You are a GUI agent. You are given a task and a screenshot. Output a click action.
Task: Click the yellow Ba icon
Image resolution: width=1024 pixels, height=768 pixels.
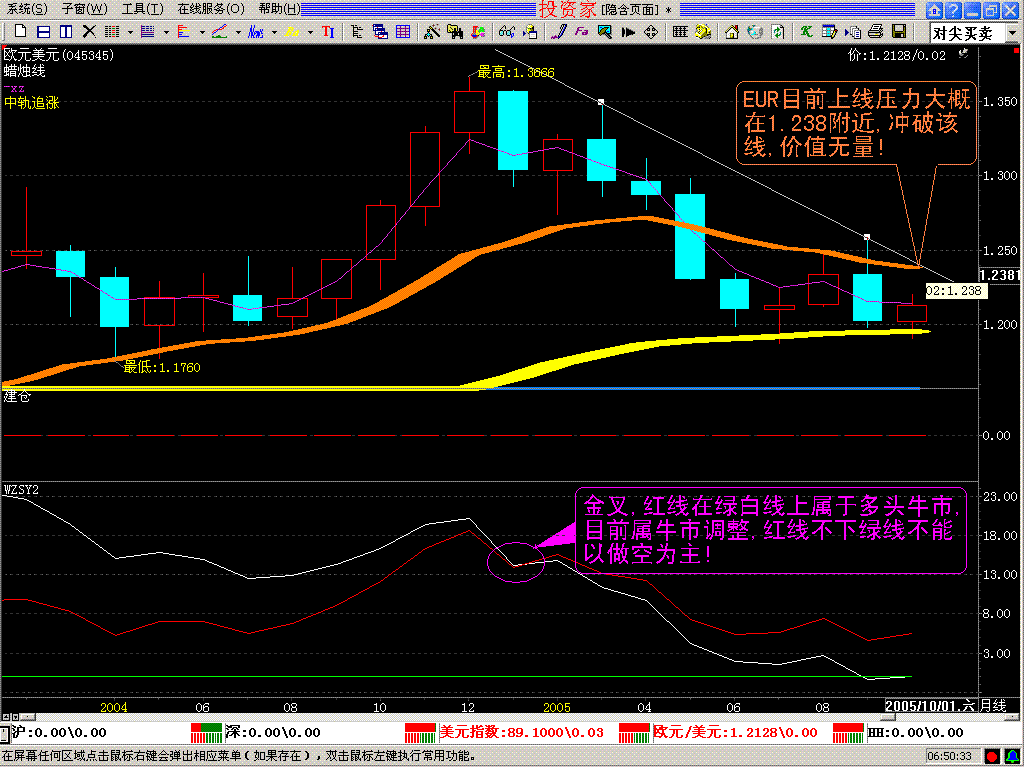click(x=292, y=31)
